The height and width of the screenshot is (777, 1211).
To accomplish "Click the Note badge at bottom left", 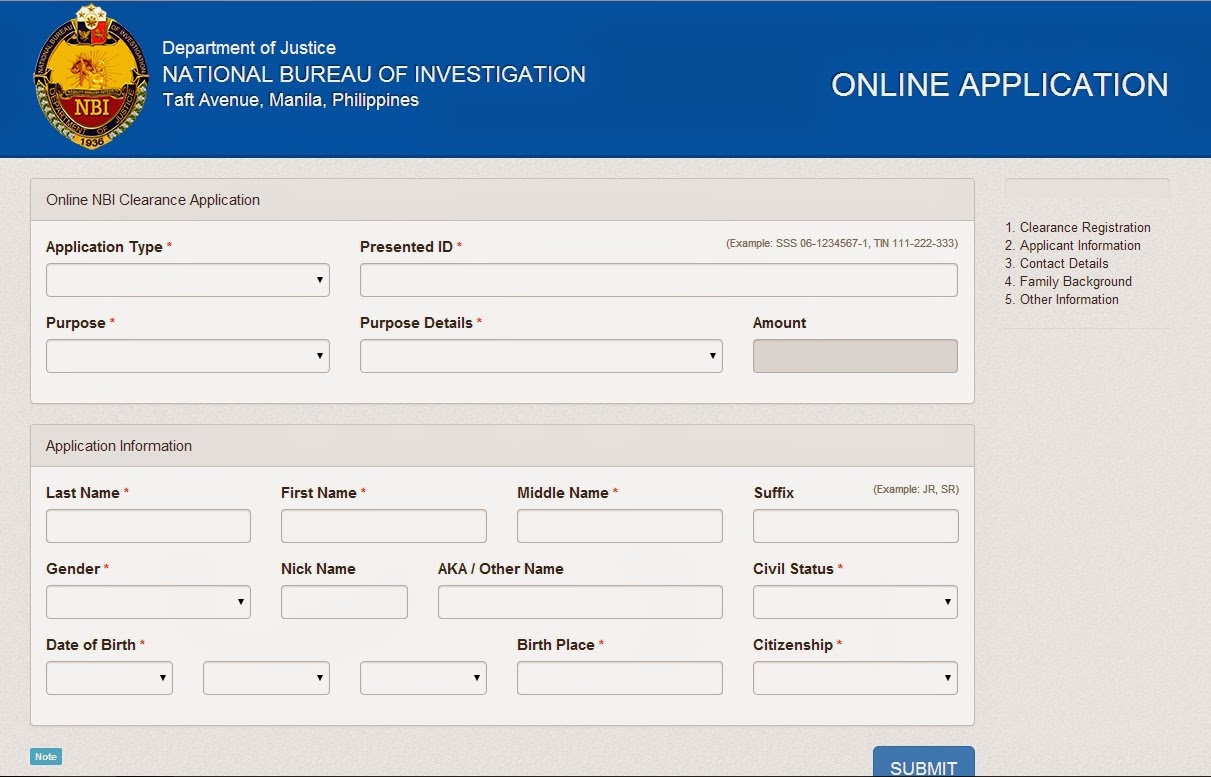I will [44, 757].
